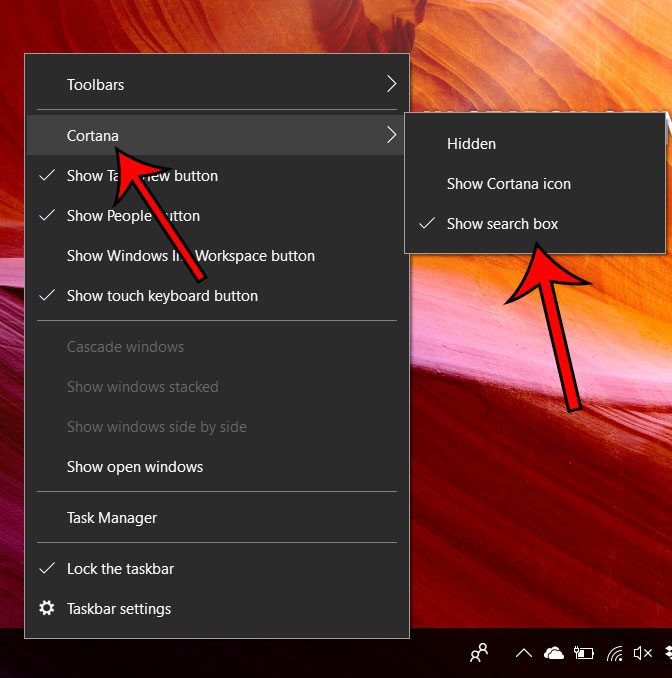
Task: Open the People icon in the taskbar
Action: (479, 653)
